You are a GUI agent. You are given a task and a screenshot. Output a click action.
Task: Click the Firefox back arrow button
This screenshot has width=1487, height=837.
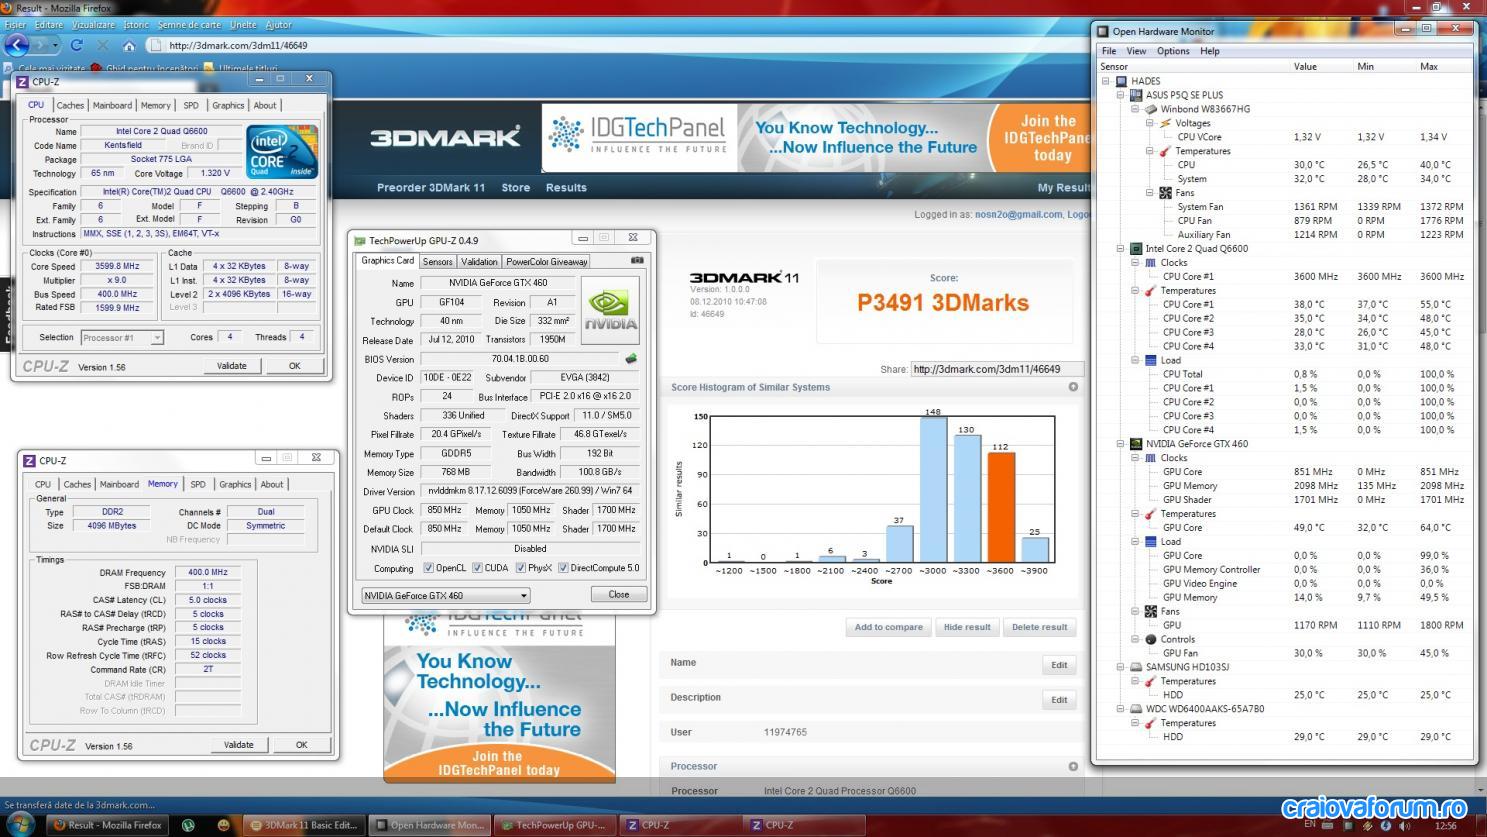pyautogui.click(x=16, y=44)
